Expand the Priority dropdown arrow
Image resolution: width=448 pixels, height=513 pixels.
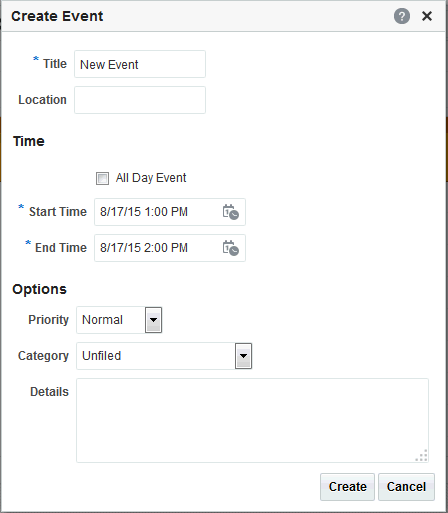pos(153,320)
